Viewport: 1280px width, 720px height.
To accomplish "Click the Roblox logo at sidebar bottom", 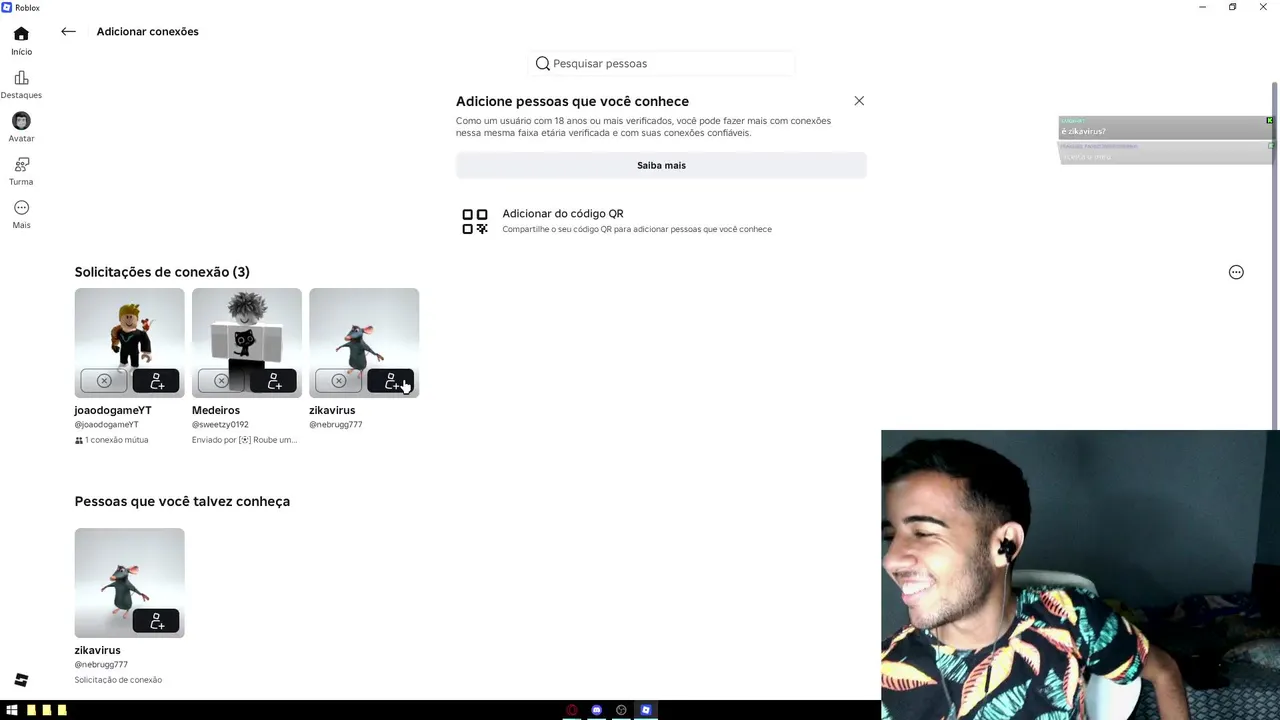I will click(x=21, y=680).
